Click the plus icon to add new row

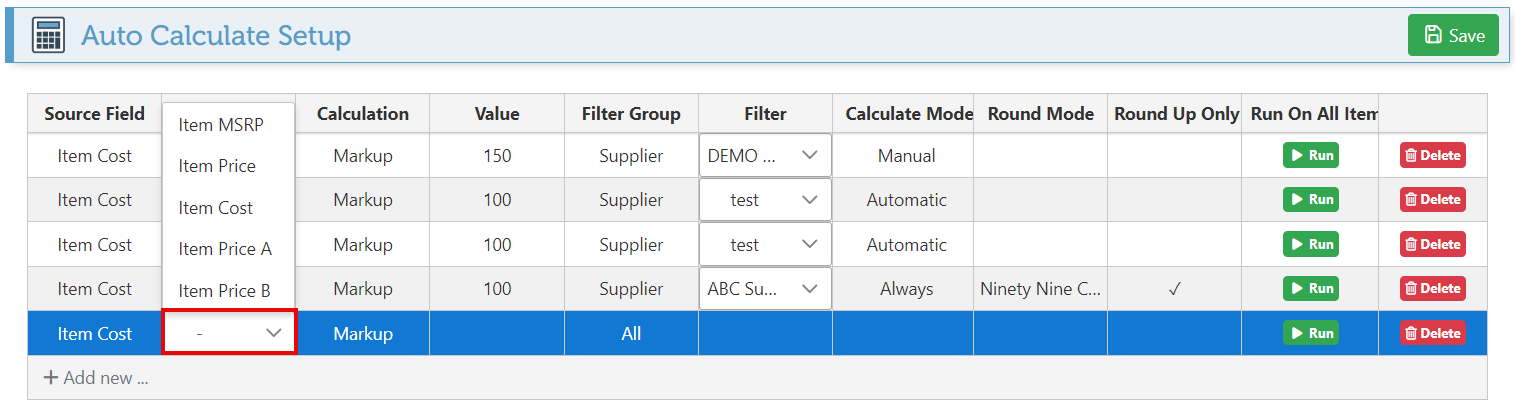click(50, 379)
